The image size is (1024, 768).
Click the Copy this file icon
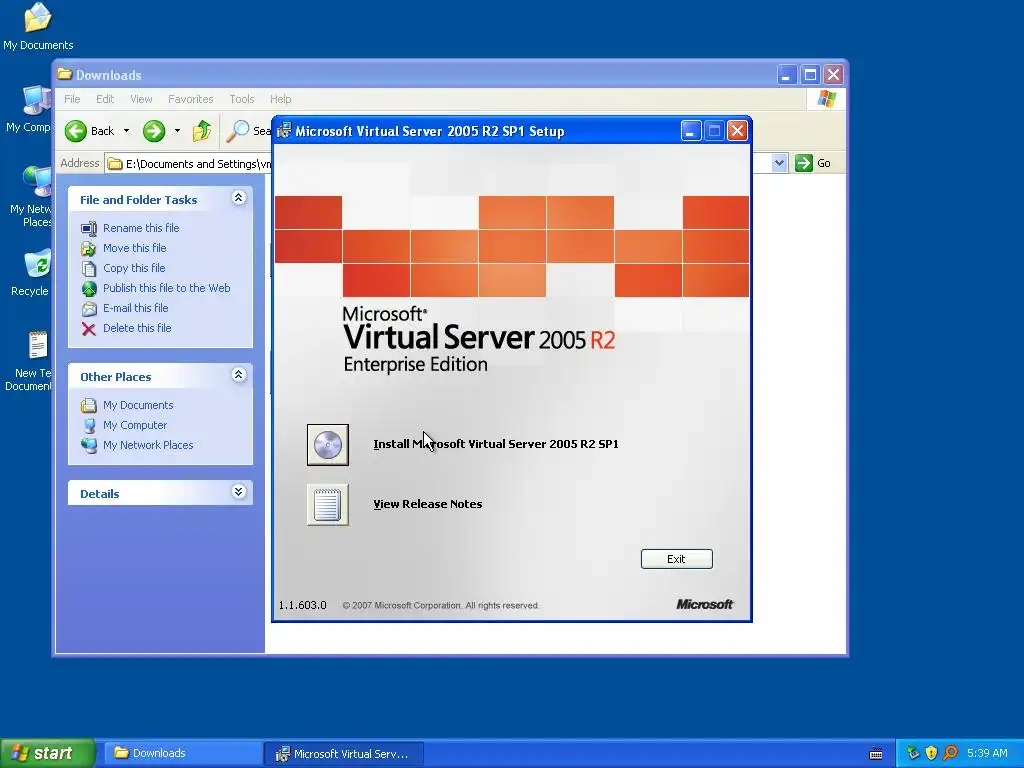(x=89, y=268)
